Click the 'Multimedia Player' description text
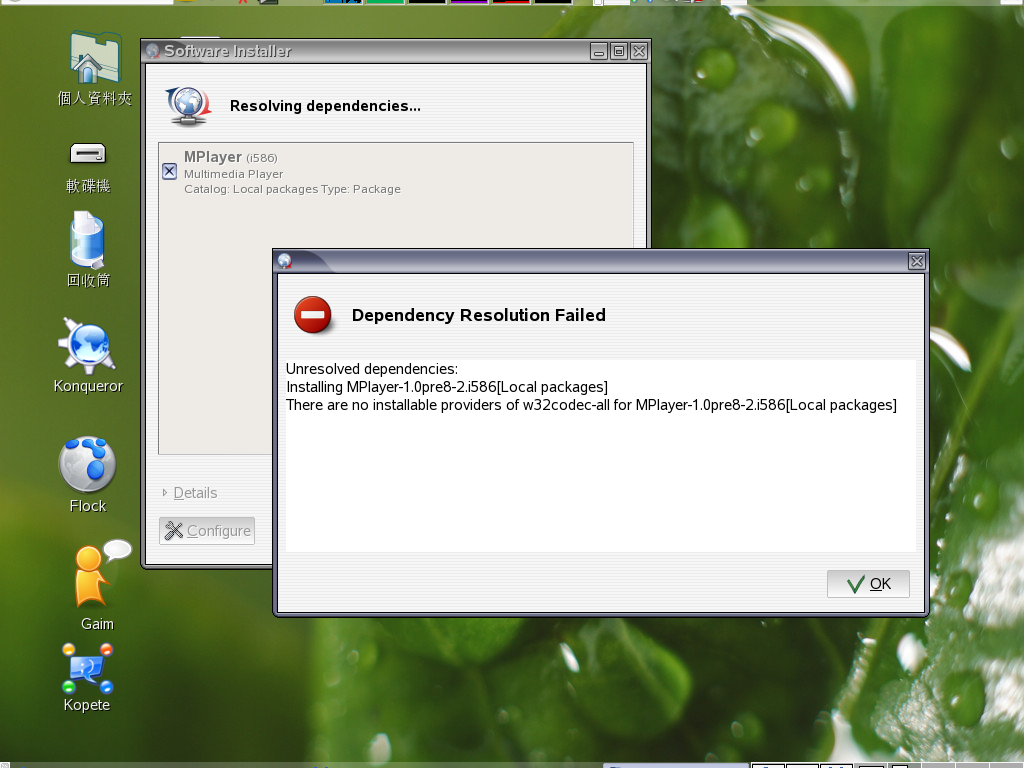 point(234,174)
